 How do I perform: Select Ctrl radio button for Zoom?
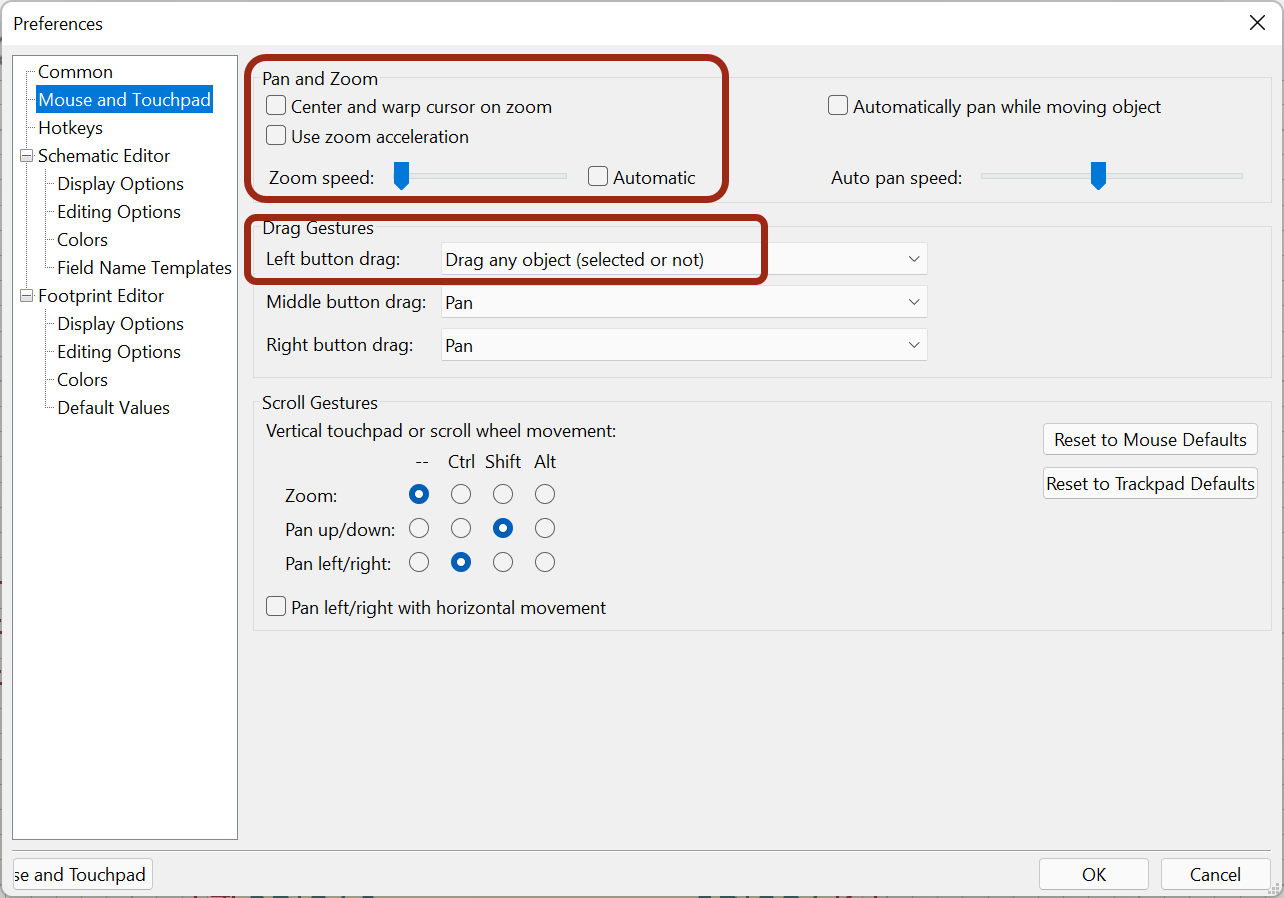(461, 494)
